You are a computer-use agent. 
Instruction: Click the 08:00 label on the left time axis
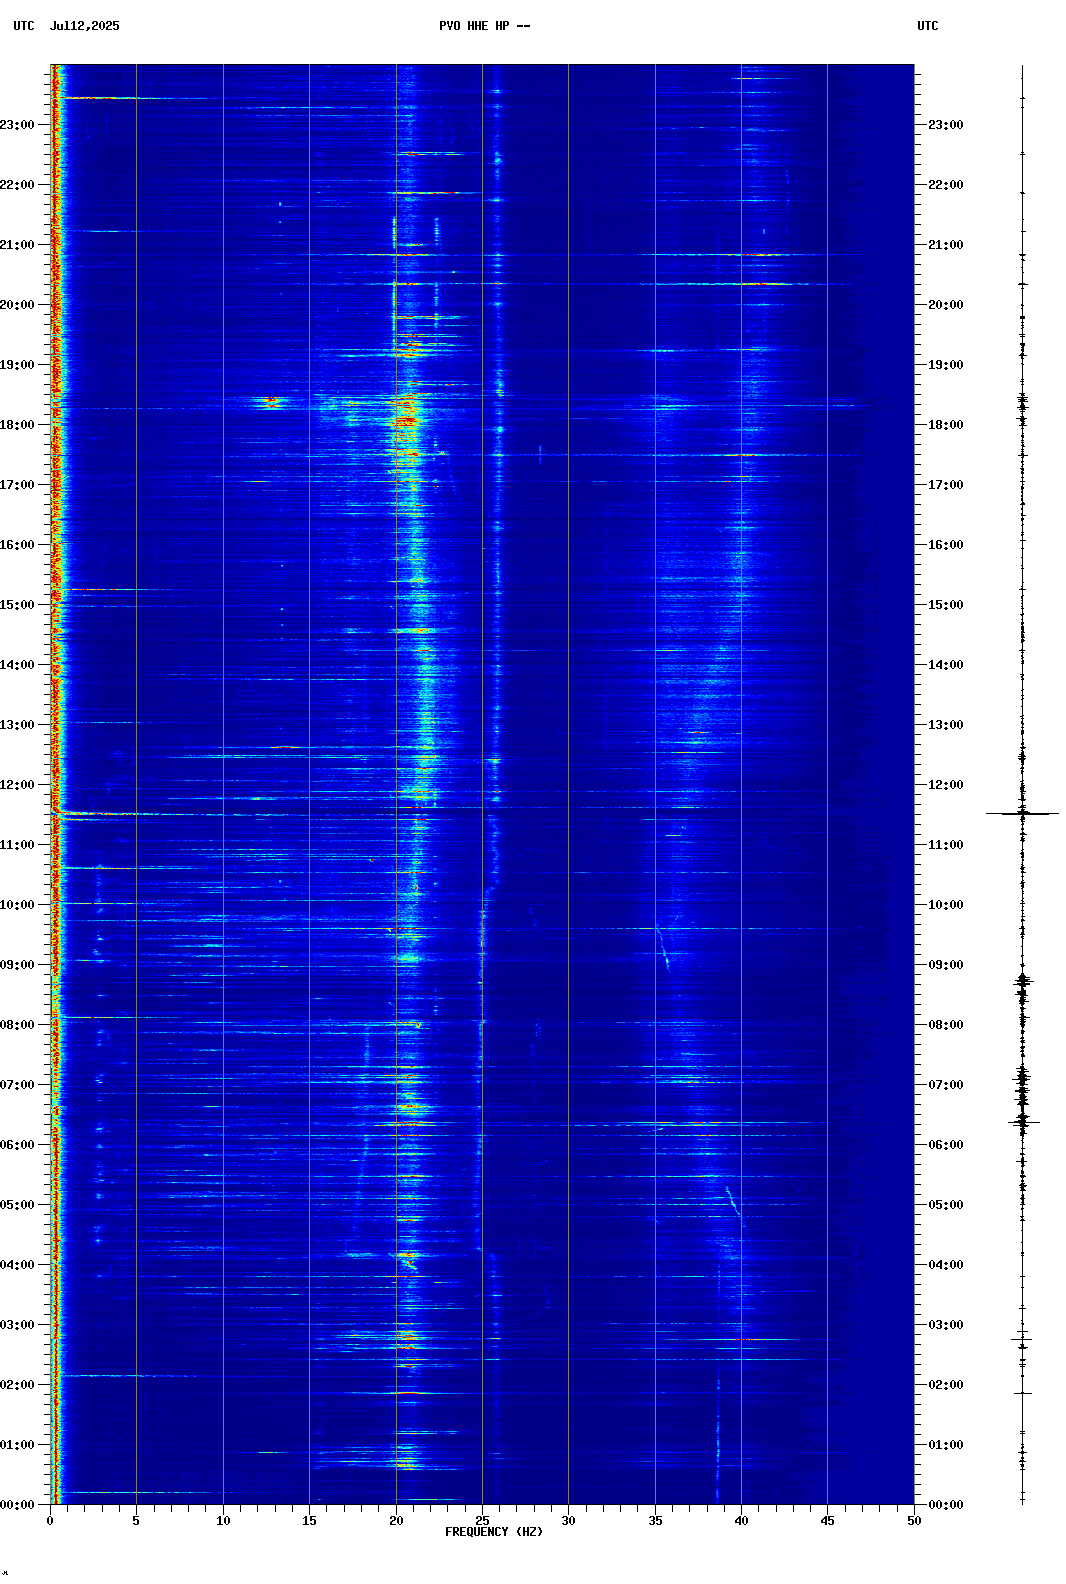17,1025
